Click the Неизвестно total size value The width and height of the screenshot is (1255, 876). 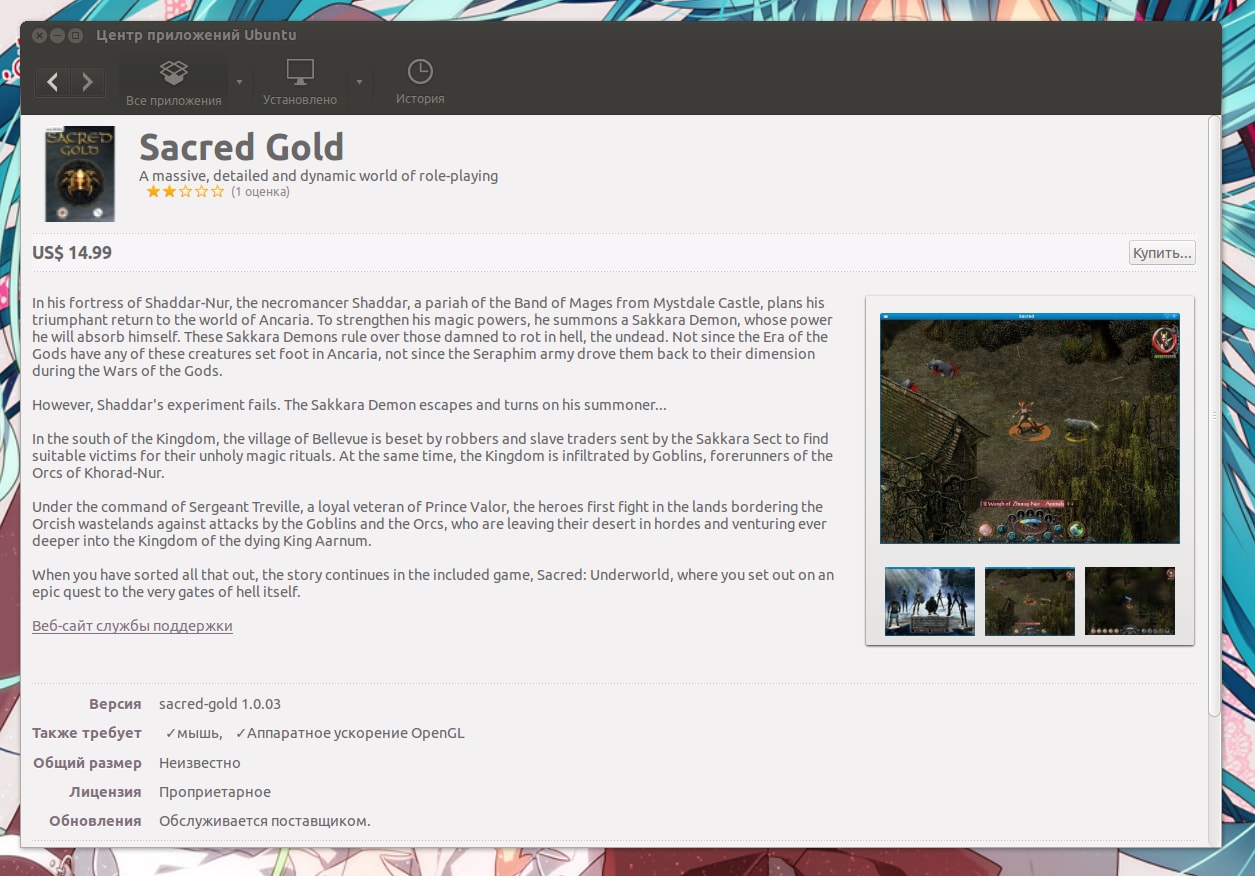click(x=200, y=763)
